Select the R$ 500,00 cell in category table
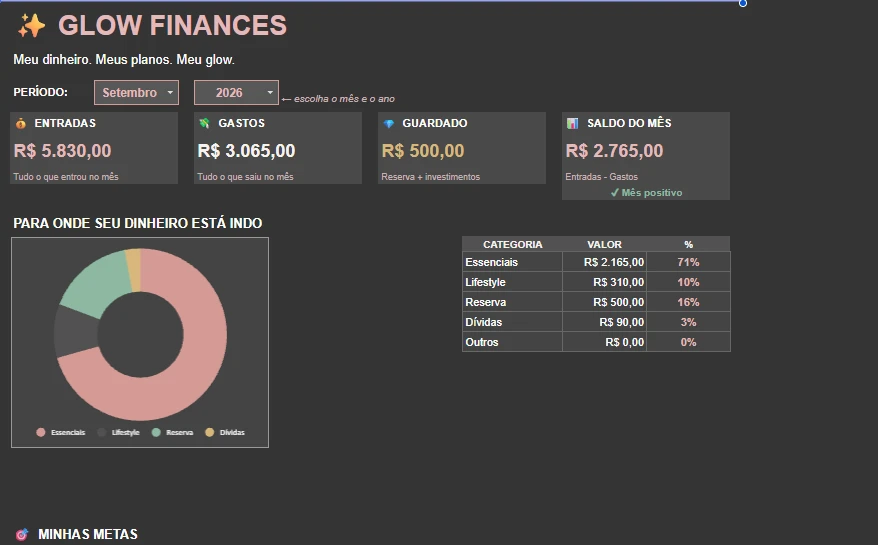 [x=605, y=302]
